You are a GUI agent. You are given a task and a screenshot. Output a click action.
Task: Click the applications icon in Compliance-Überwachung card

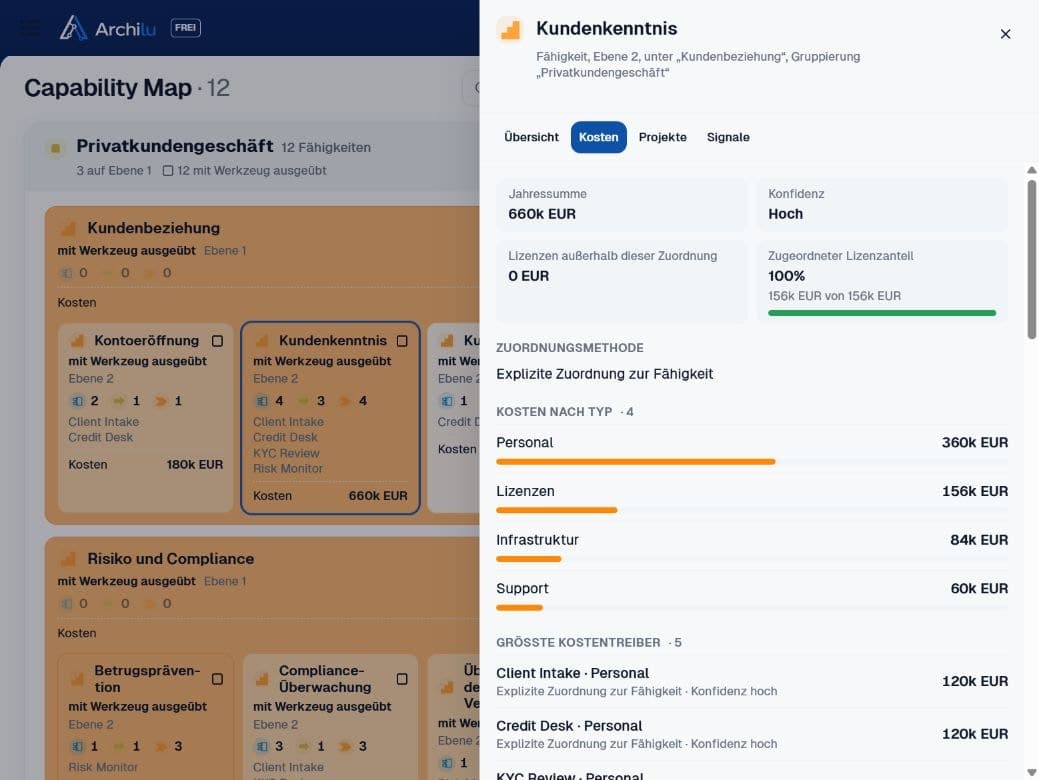click(262, 746)
